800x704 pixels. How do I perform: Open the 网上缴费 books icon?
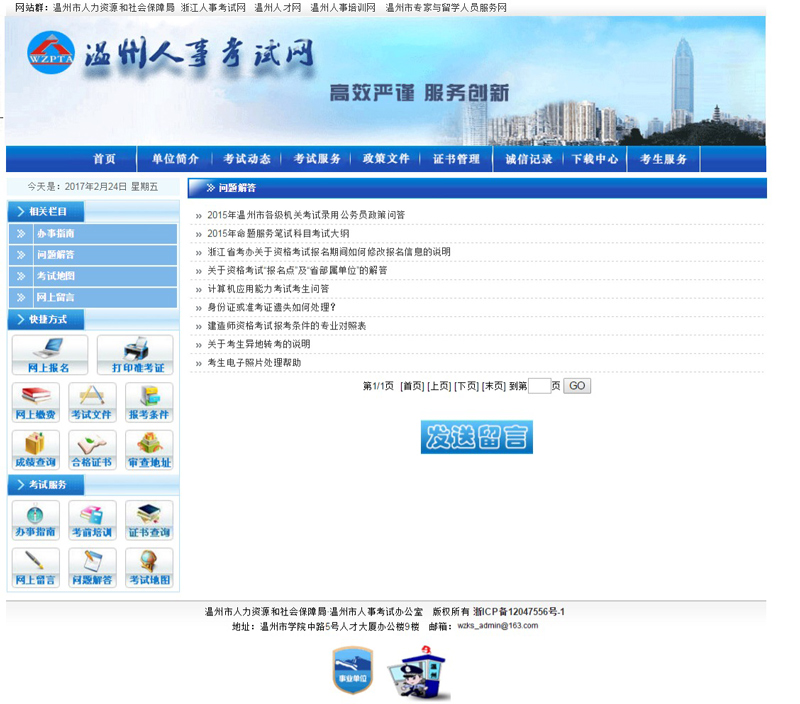click(x=36, y=402)
